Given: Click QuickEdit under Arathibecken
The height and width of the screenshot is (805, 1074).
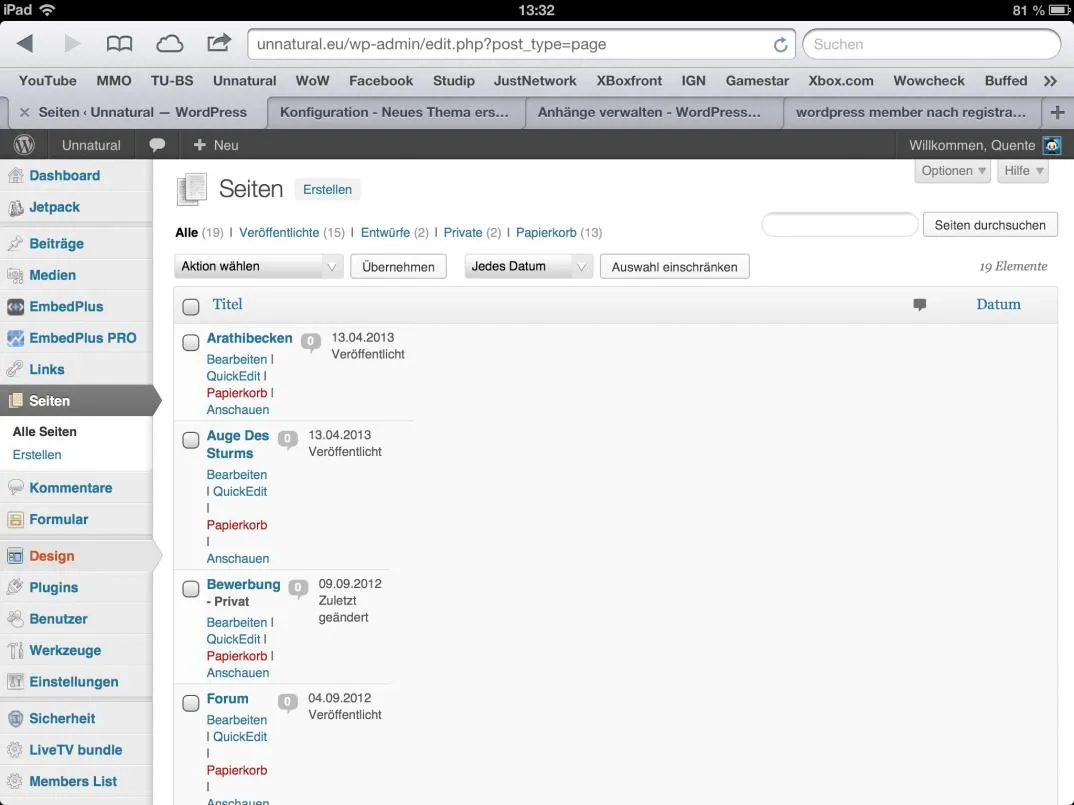Looking at the screenshot, I should point(234,376).
